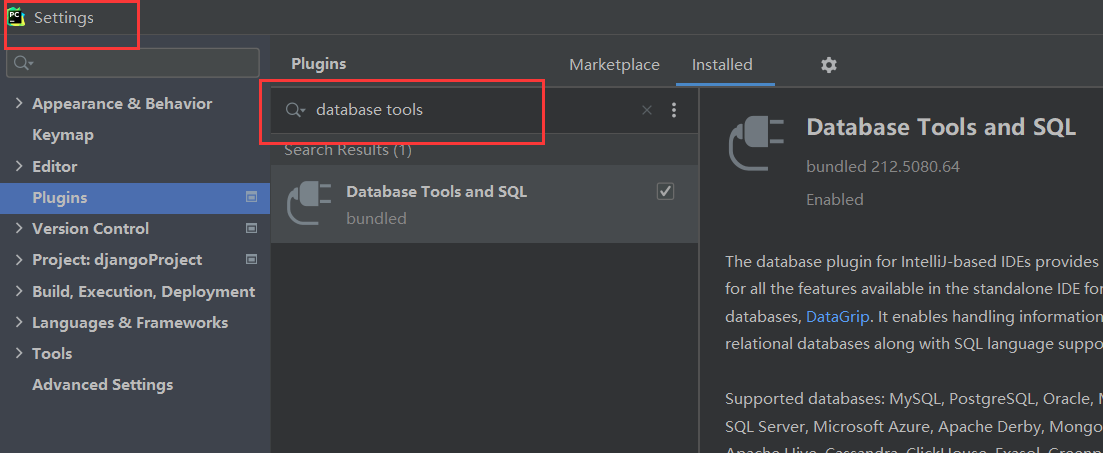
Task: Click the large plug icon in the details panel
Action: (756, 144)
